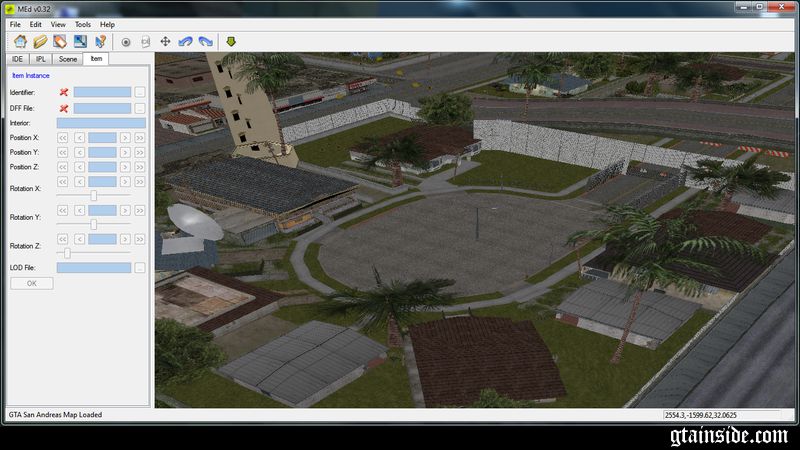Click coordinates readout in status bar
The image size is (800, 450).
click(701, 415)
